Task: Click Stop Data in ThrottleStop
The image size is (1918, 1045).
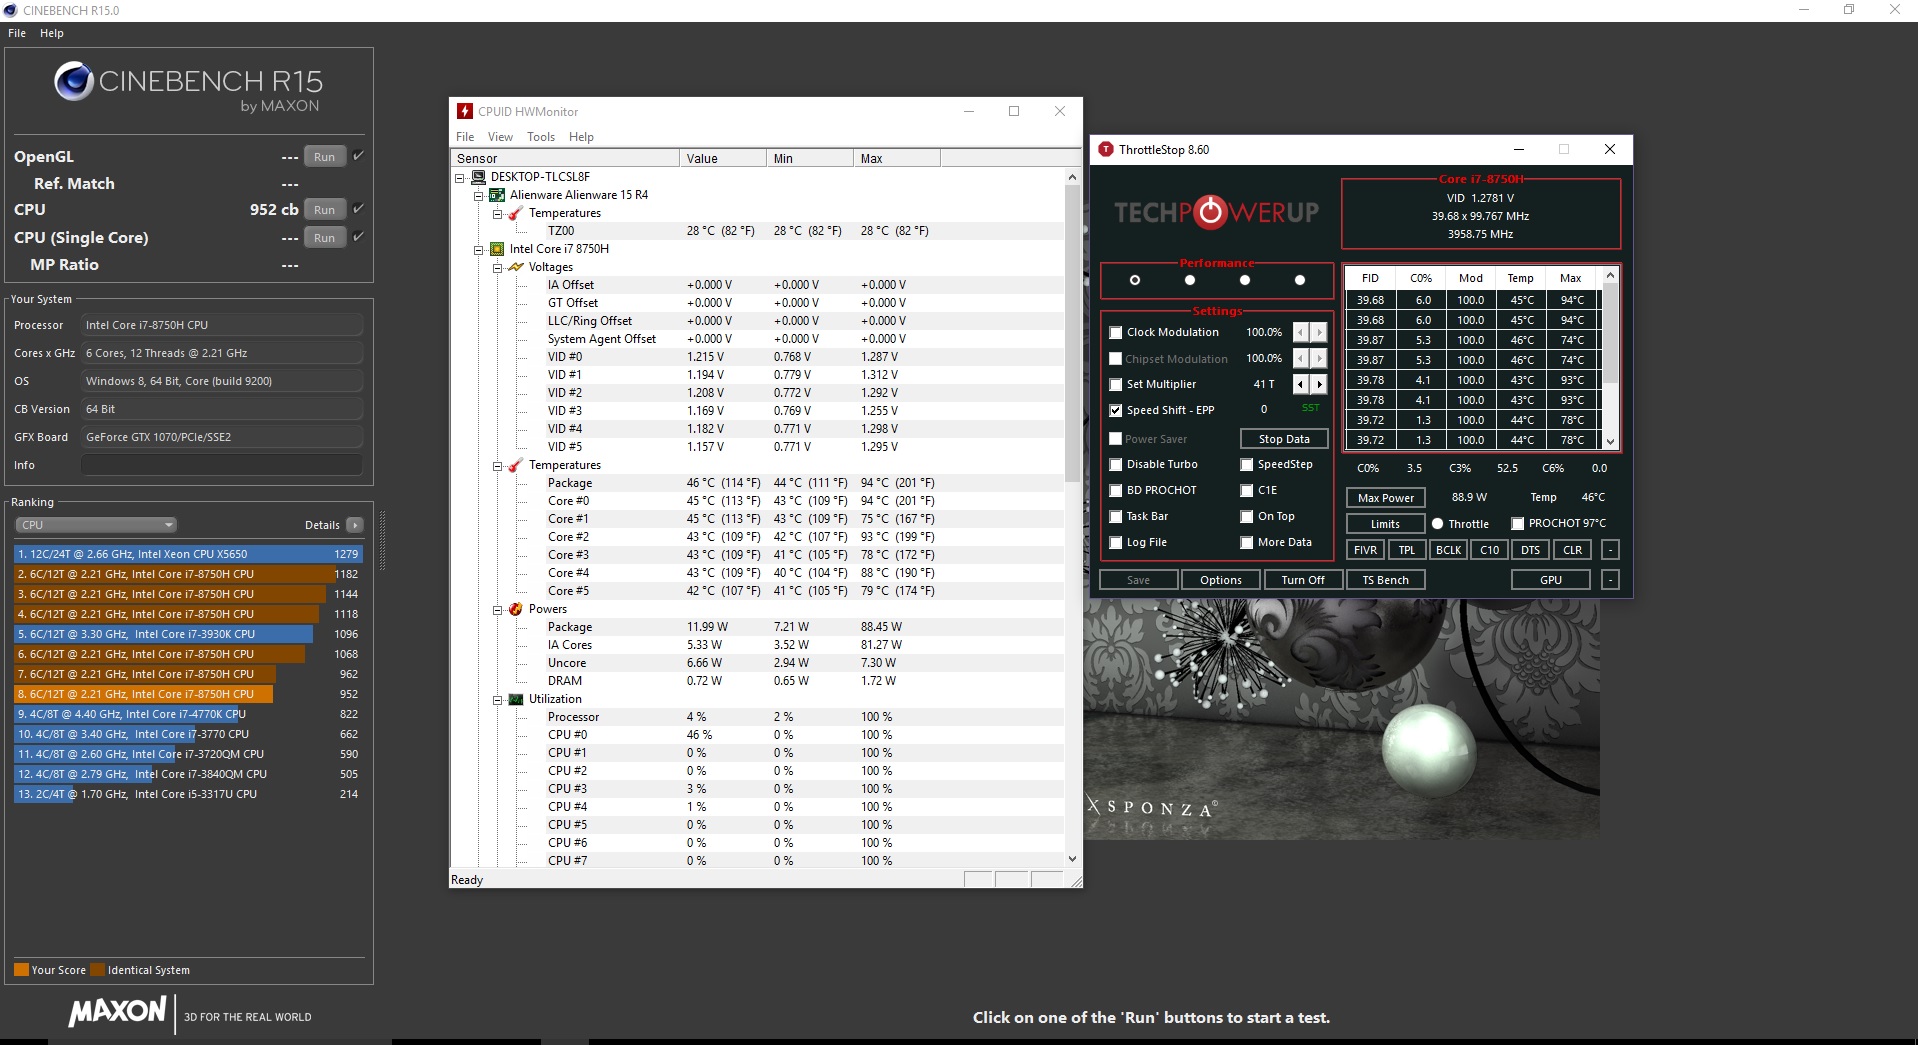Action: click(1284, 439)
